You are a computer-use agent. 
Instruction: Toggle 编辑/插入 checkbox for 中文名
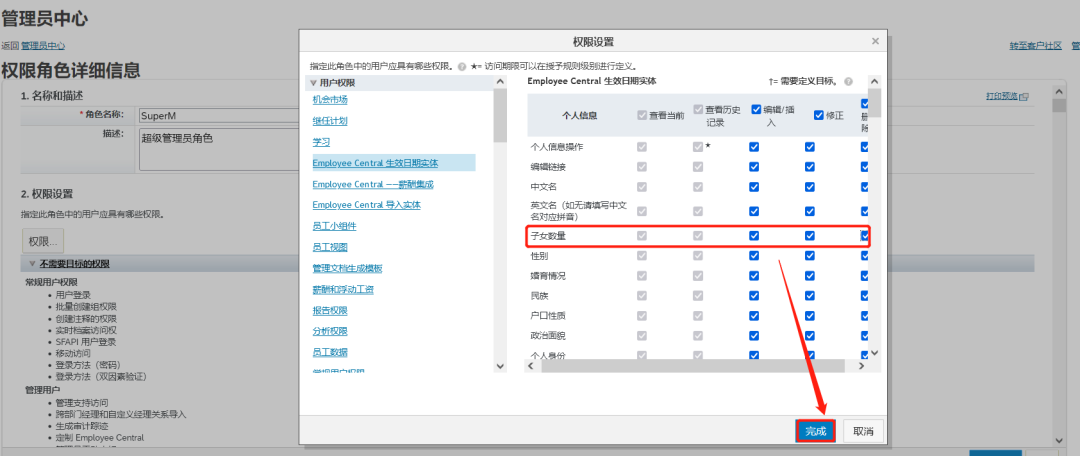[754, 186]
